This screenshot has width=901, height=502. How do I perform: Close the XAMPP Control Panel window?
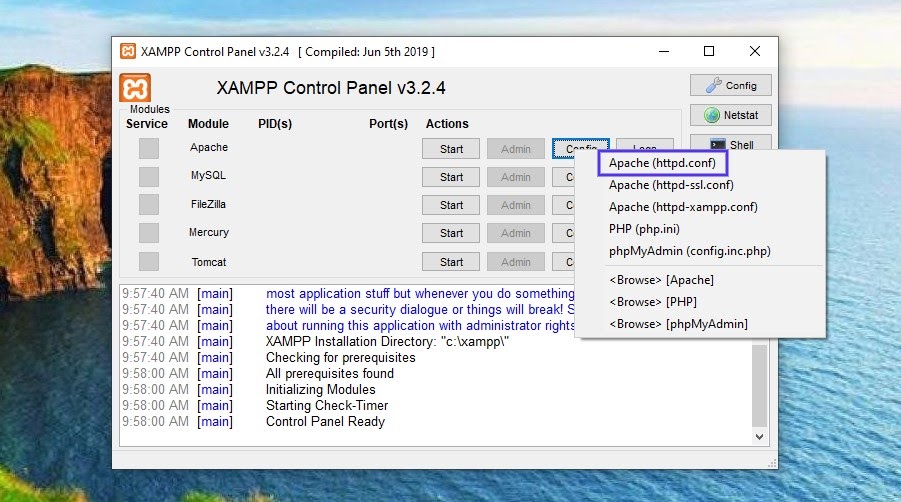click(x=755, y=51)
